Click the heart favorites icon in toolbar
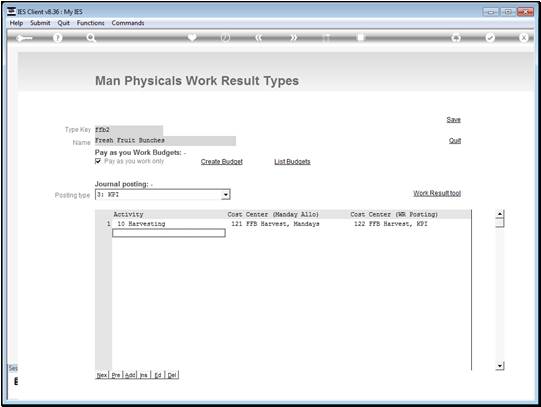Viewport: 541px width, 407px height. tap(192, 37)
